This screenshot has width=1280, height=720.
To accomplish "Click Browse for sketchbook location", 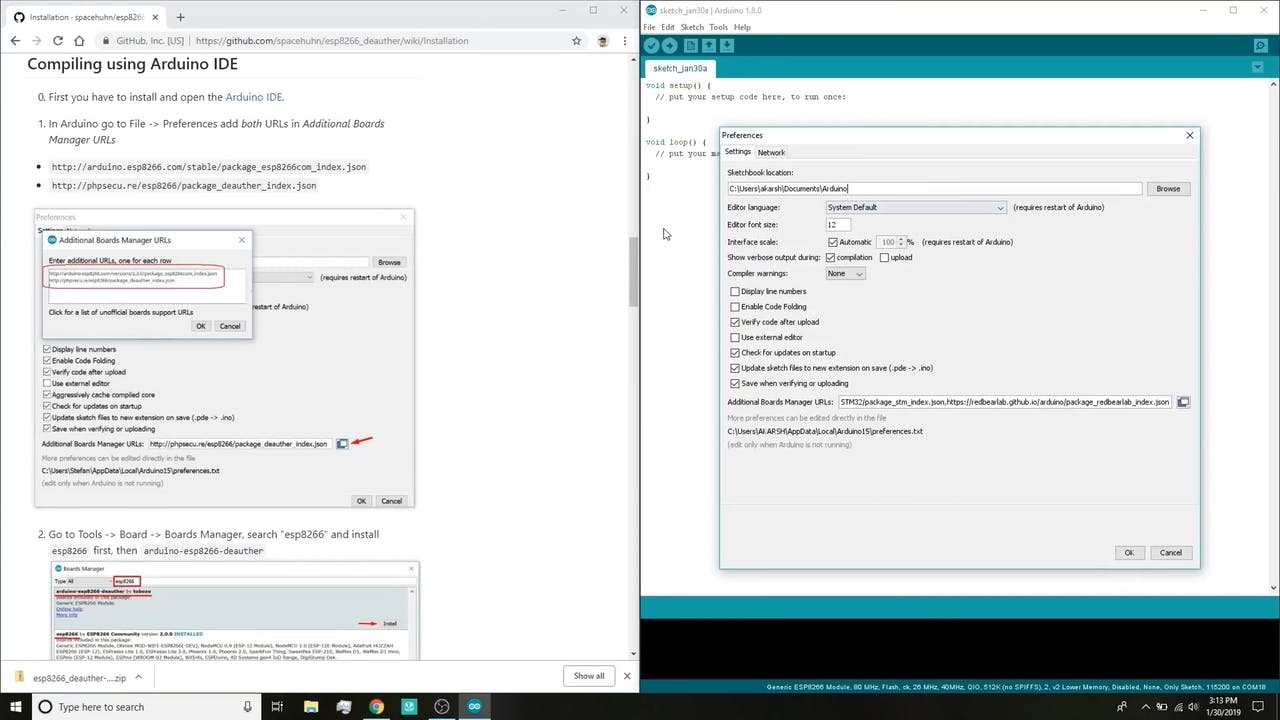I will [1168, 188].
